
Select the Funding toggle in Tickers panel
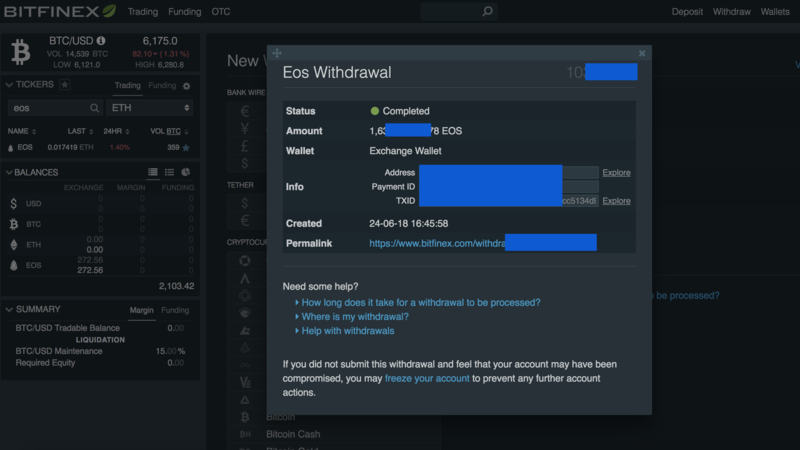pos(162,86)
